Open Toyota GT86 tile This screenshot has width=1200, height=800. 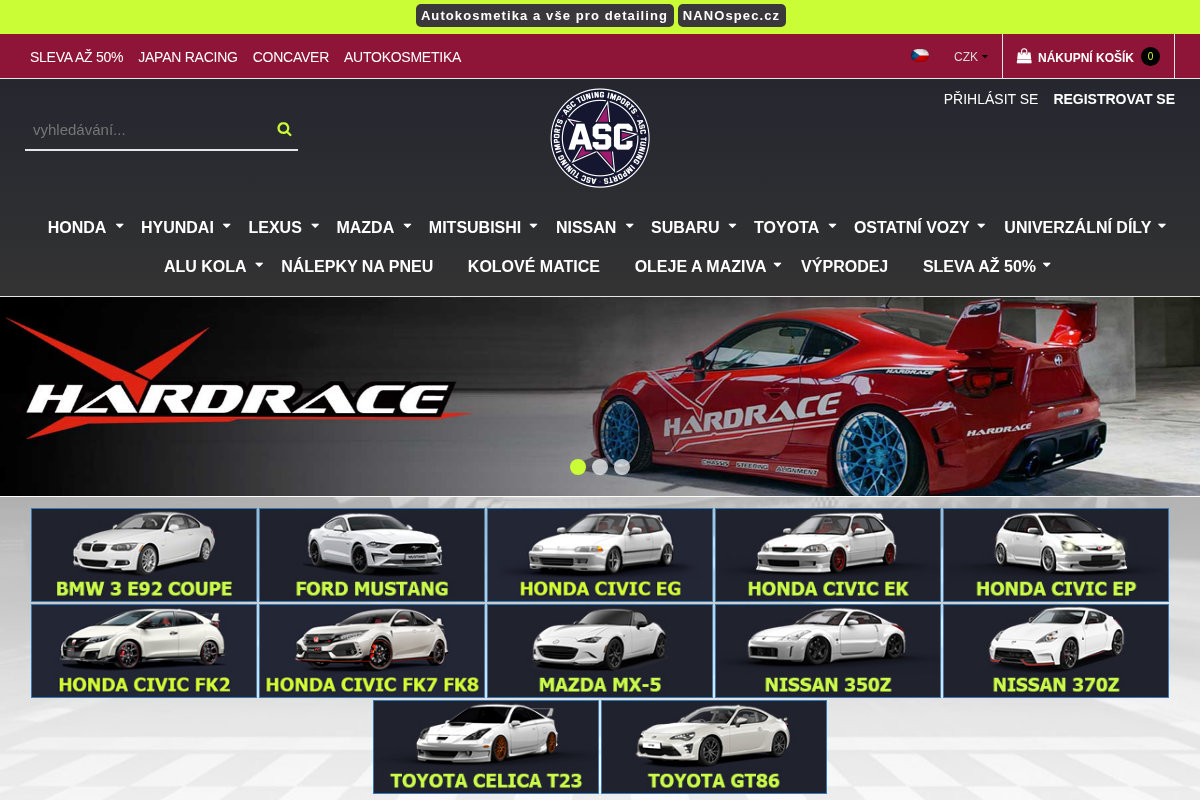714,747
